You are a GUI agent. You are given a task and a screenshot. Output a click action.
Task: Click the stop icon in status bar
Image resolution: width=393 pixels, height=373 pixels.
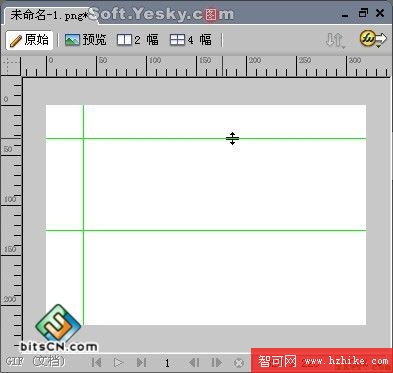[239, 363]
